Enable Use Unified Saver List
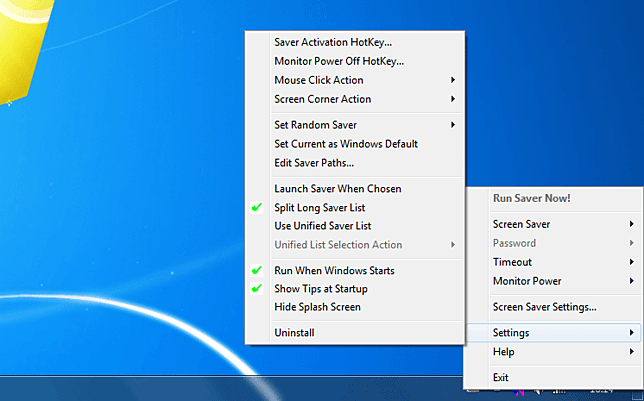644x401 pixels. click(x=355, y=226)
